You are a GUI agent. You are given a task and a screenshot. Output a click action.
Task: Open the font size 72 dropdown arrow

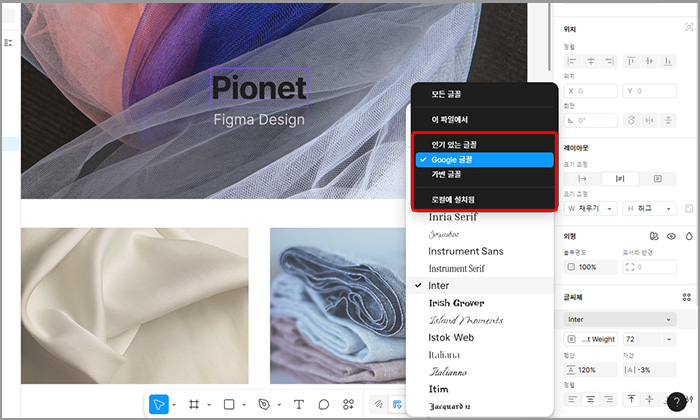669,339
